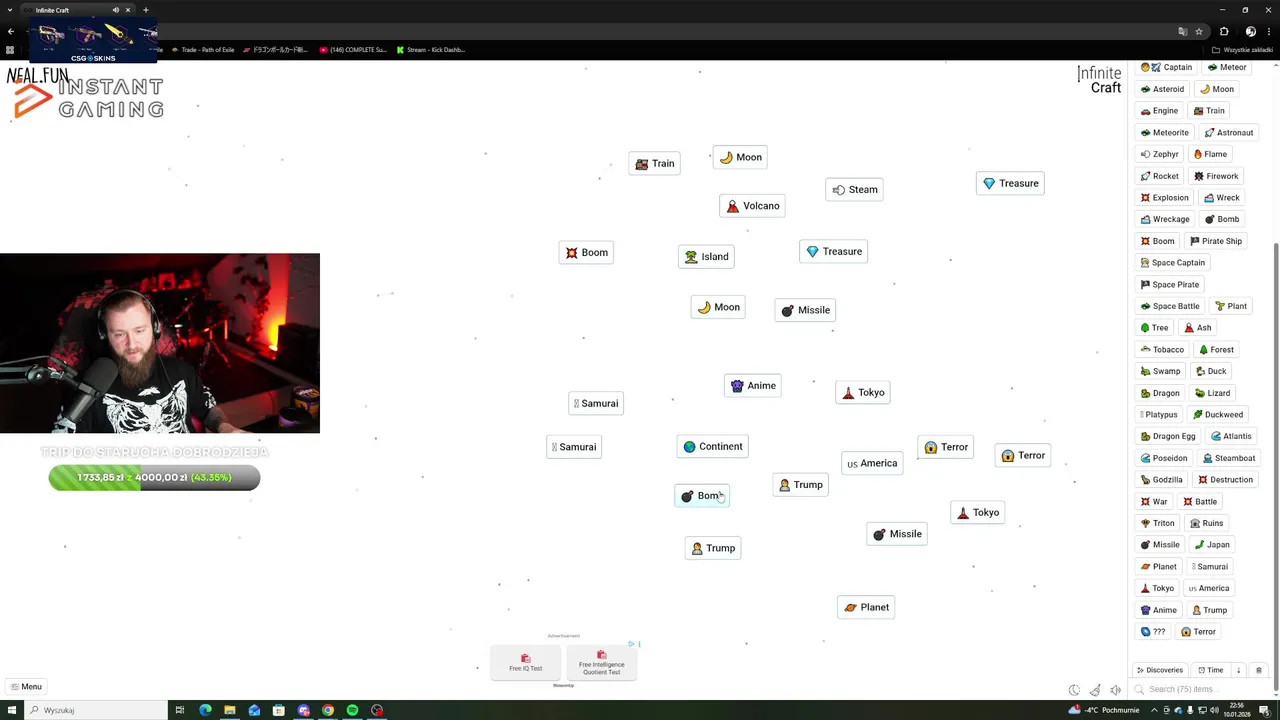Select the Train element on the canvas
Screen dimensions: 1280x720
pos(654,164)
